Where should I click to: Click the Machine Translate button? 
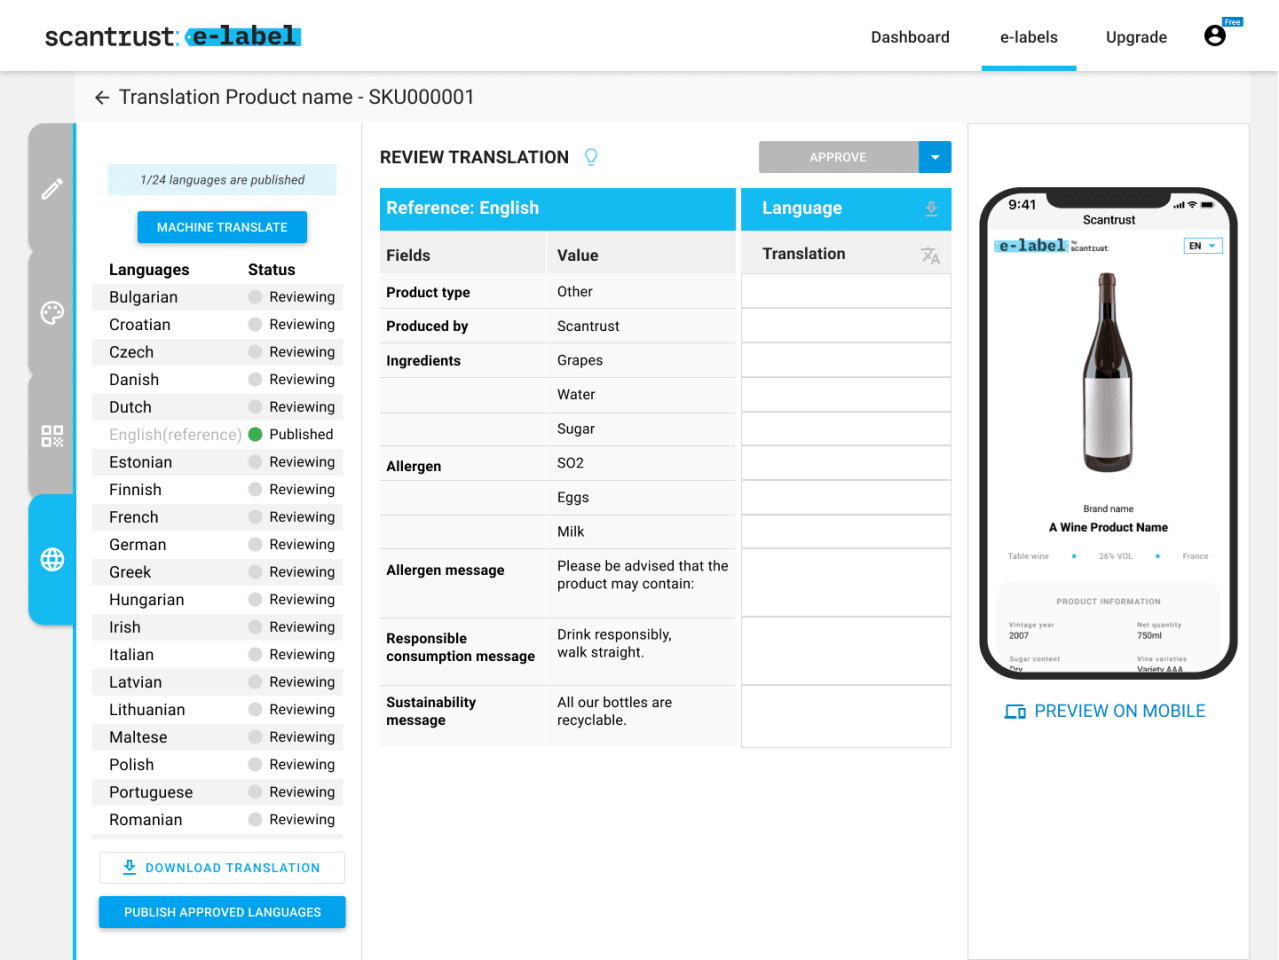point(222,227)
